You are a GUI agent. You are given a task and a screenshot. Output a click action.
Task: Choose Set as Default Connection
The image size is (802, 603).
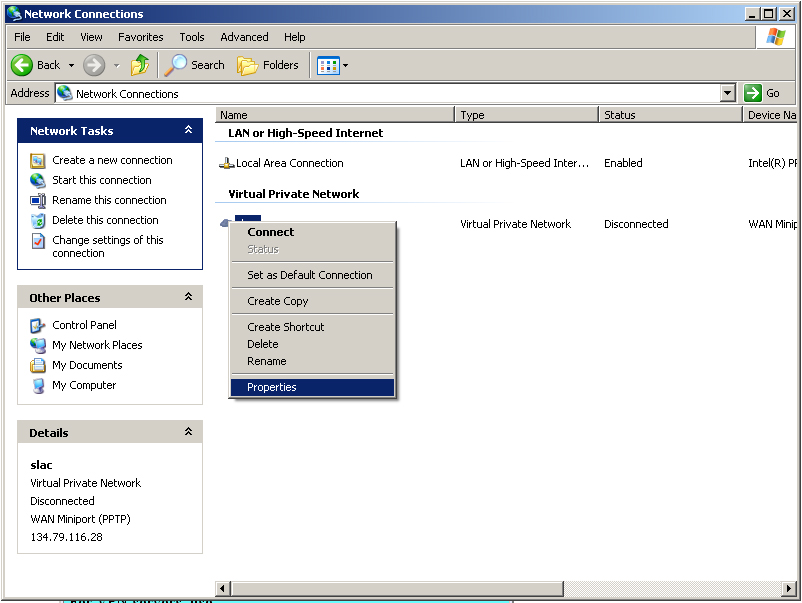click(313, 275)
